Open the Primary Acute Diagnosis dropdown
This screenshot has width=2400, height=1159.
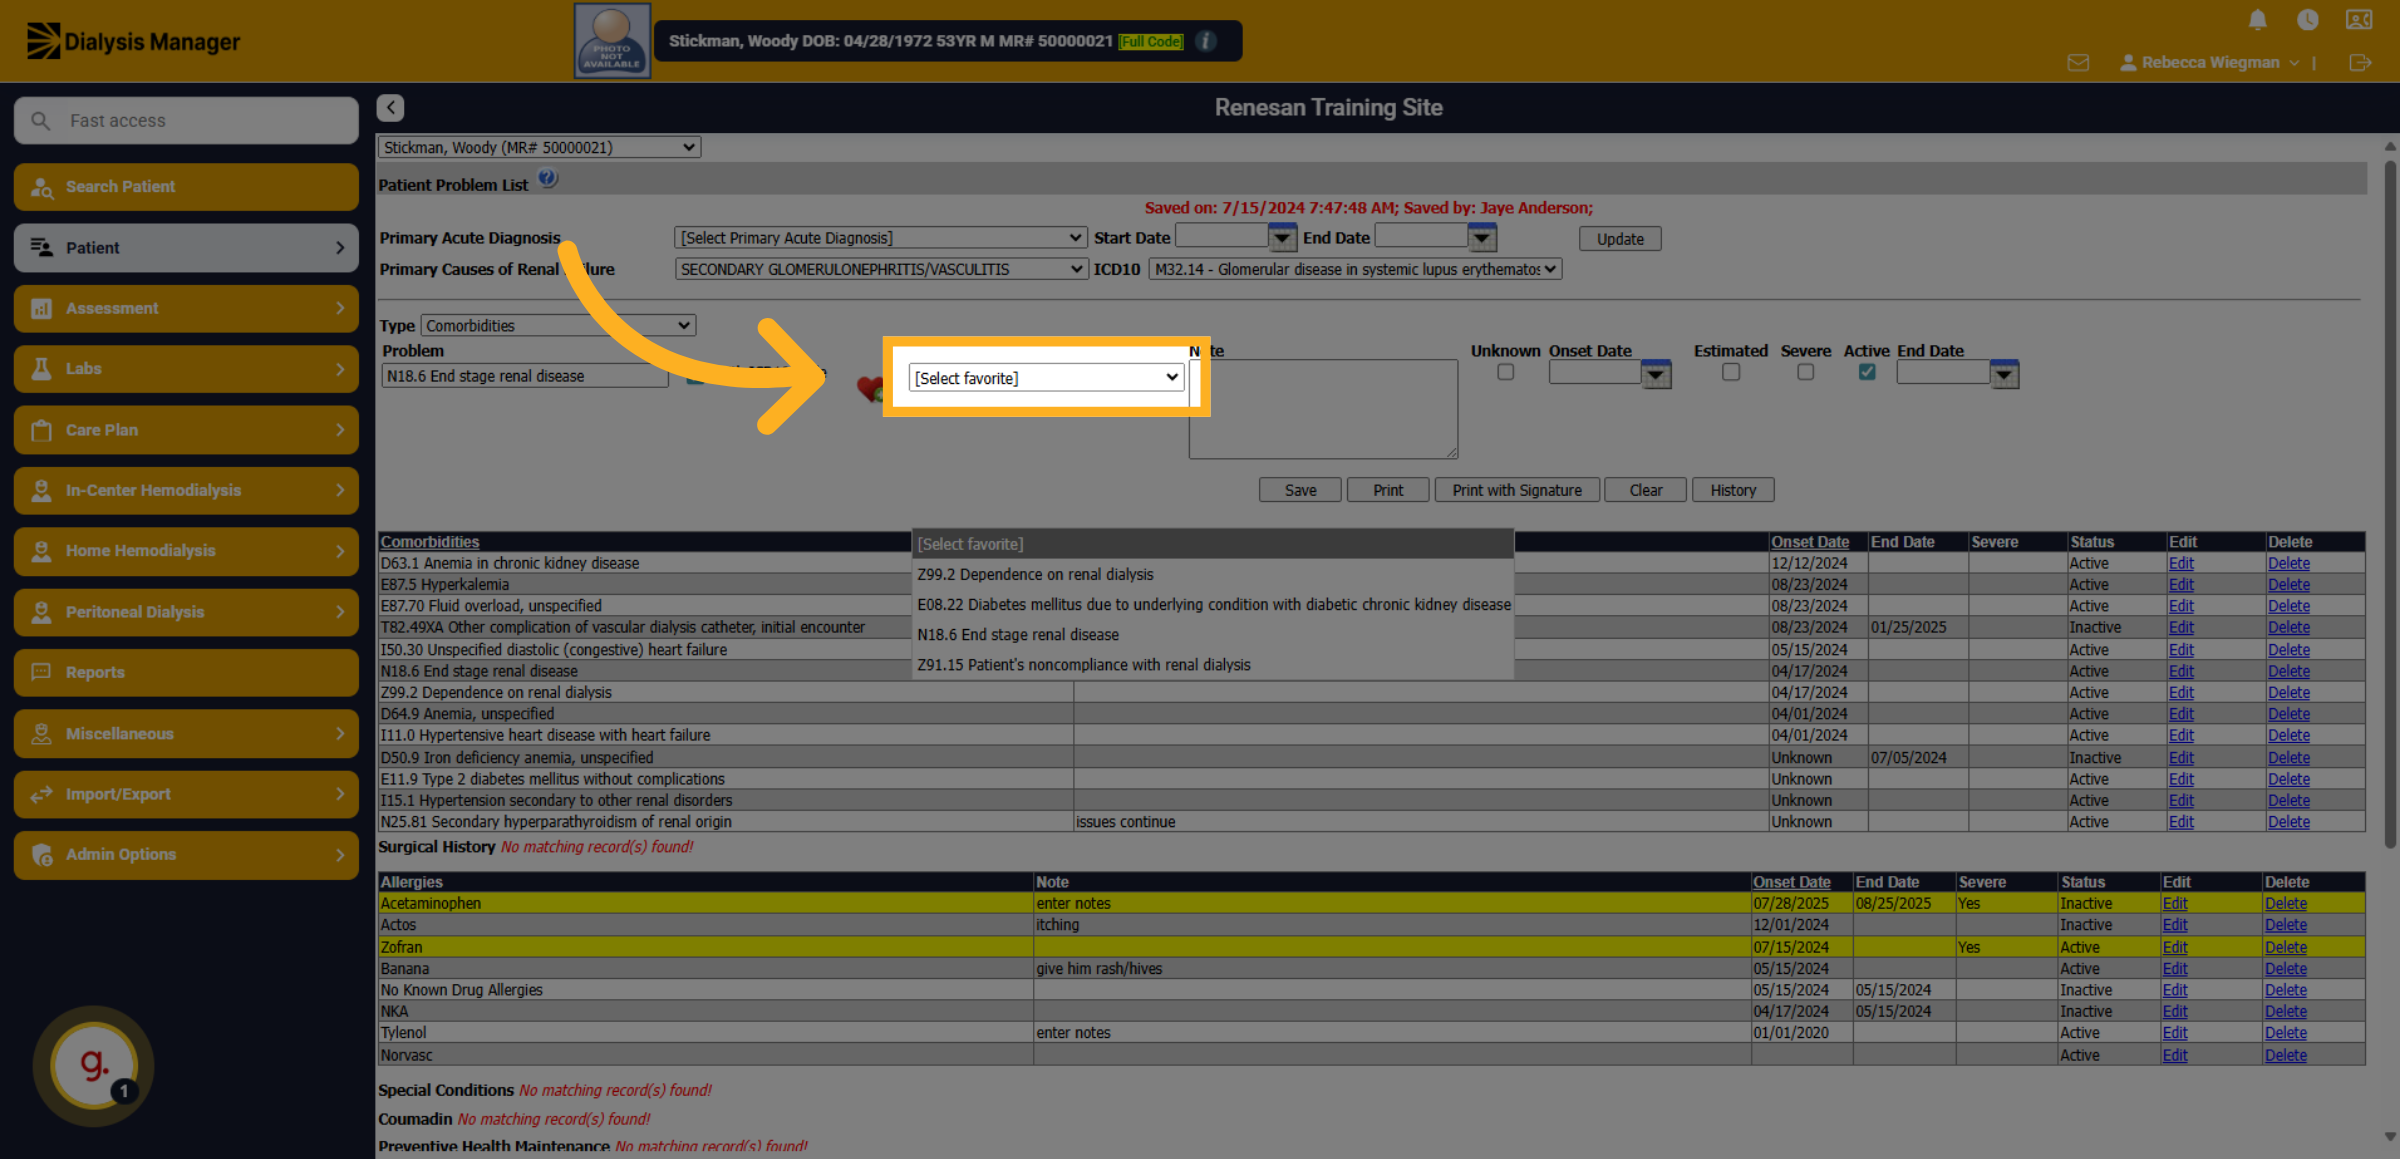tap(880, 238)
